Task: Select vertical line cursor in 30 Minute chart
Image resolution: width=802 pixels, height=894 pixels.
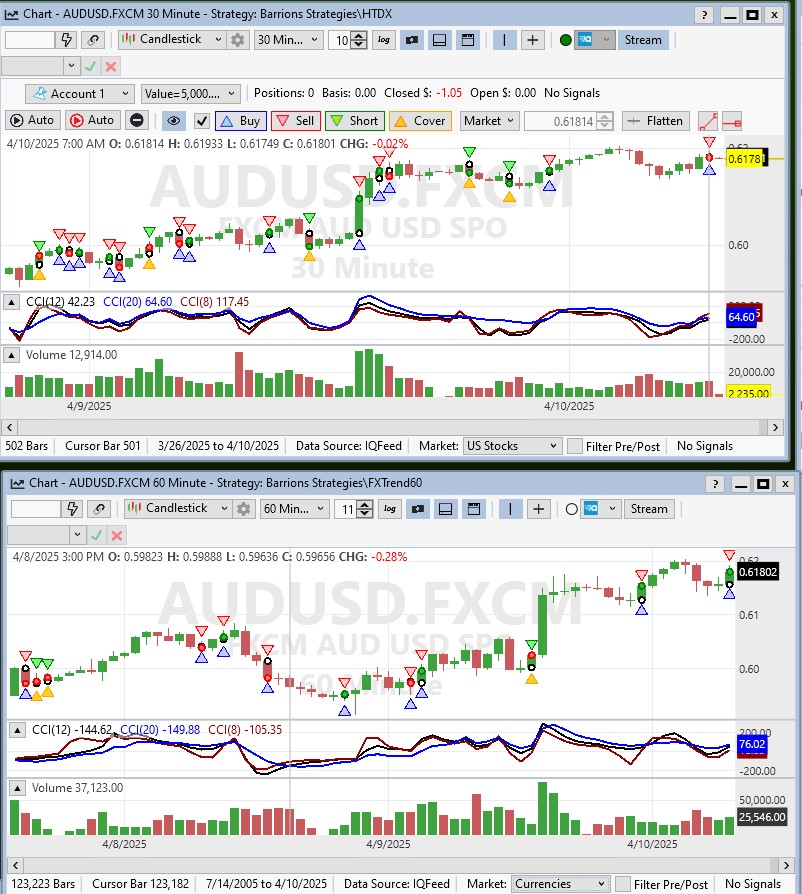Action: (504, 40)
